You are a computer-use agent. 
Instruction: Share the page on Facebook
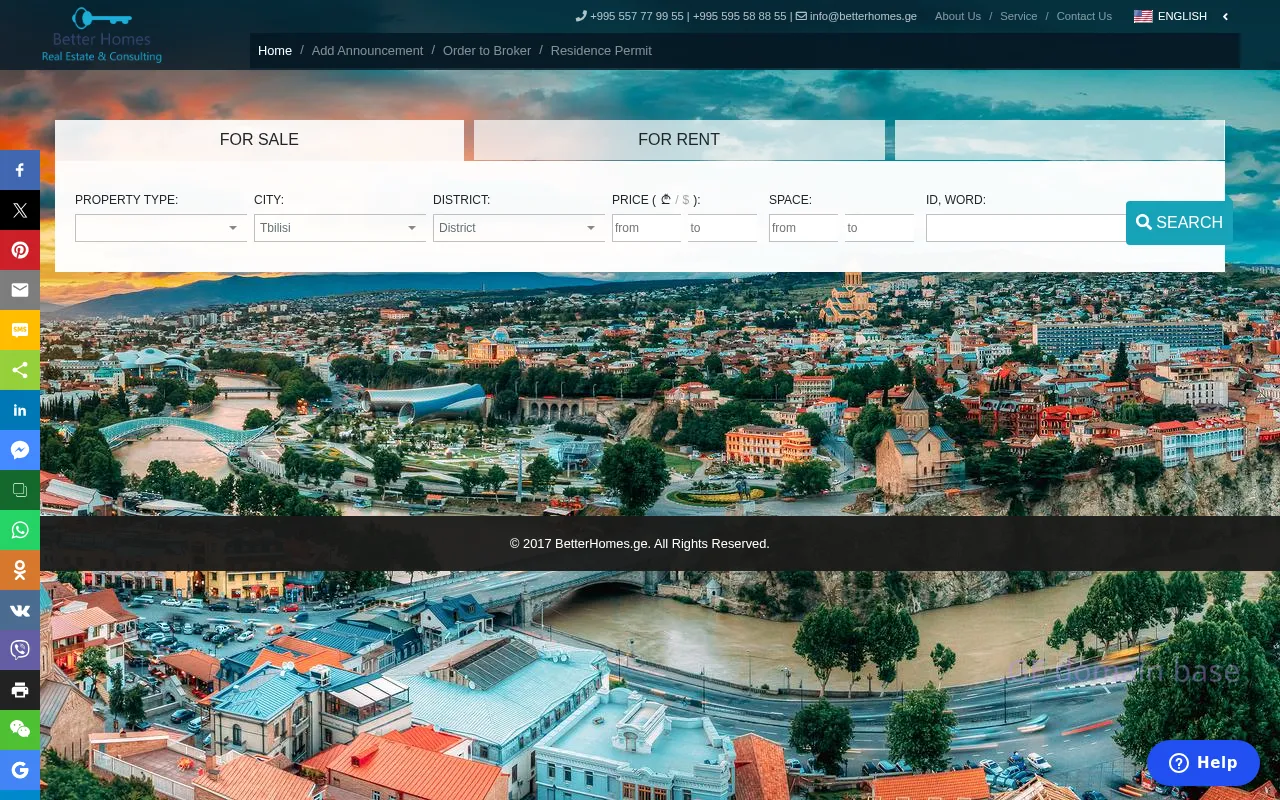pos(20,170)
